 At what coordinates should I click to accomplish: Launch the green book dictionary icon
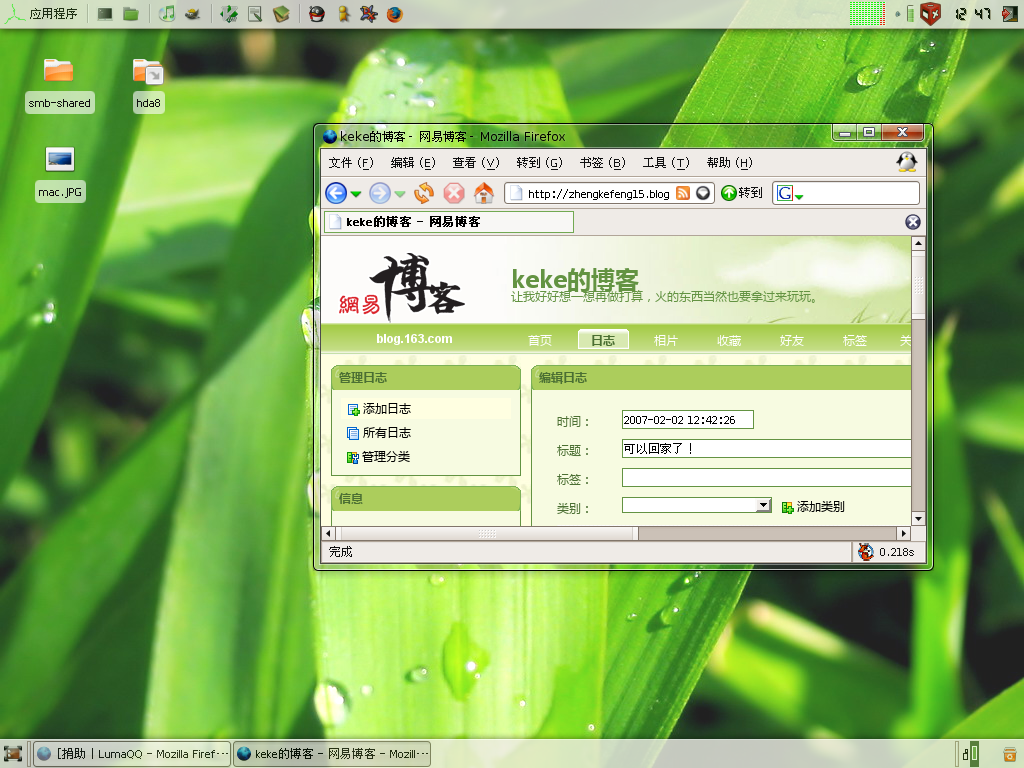point(281,14)
